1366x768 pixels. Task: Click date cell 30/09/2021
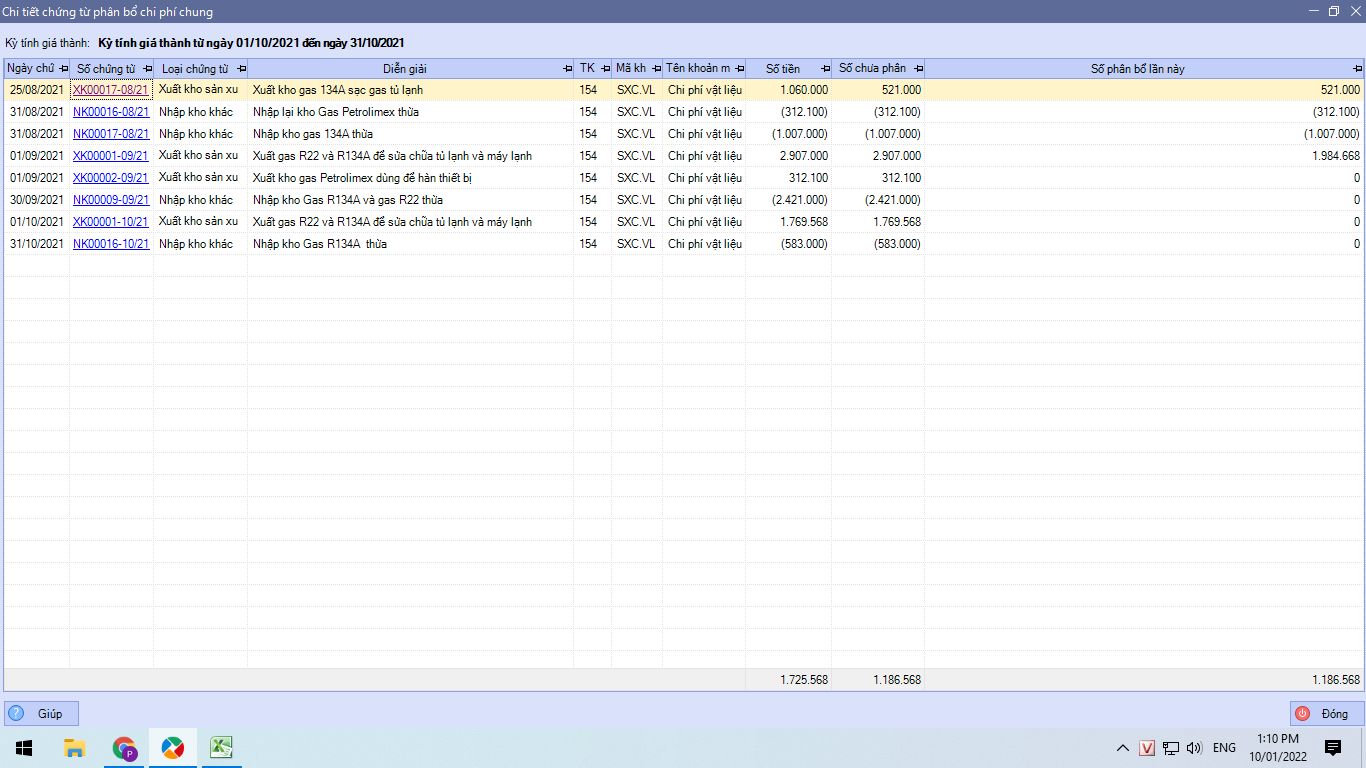37,200
